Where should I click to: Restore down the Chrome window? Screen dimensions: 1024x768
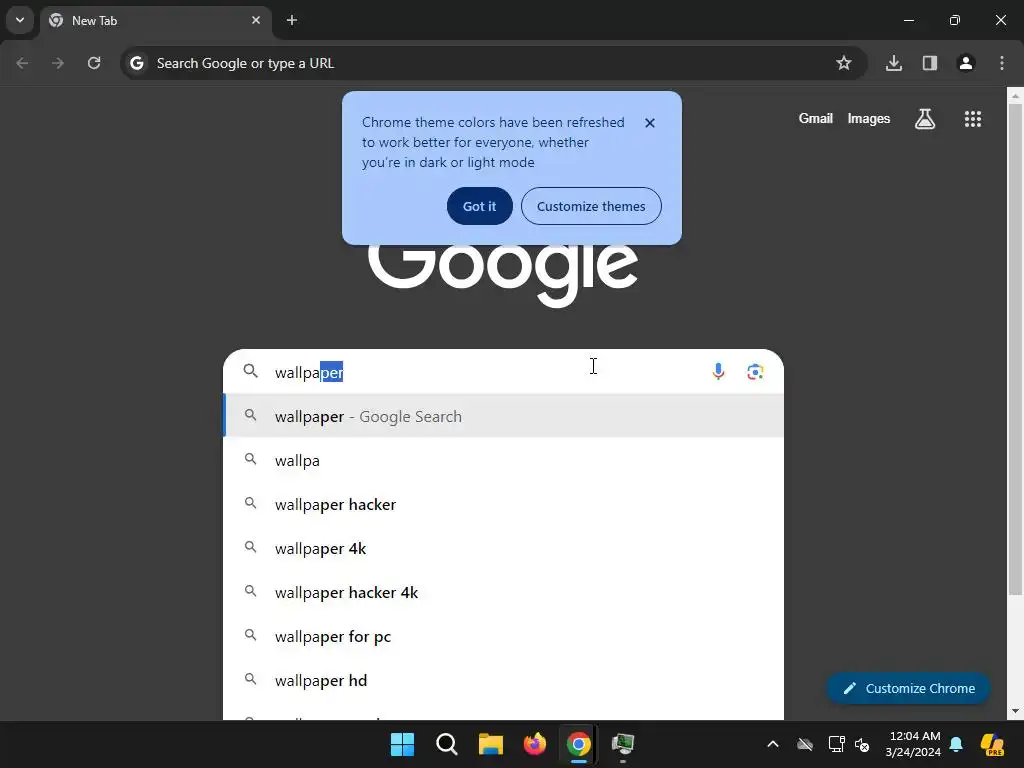[955, 20]
